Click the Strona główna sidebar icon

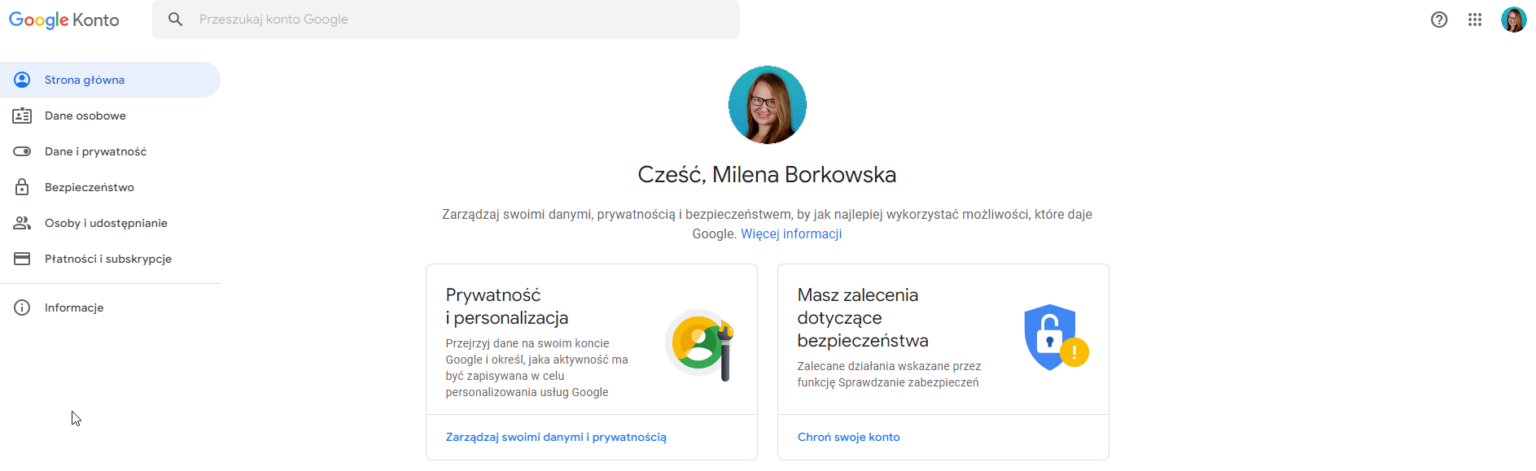(x=21, y=80)
